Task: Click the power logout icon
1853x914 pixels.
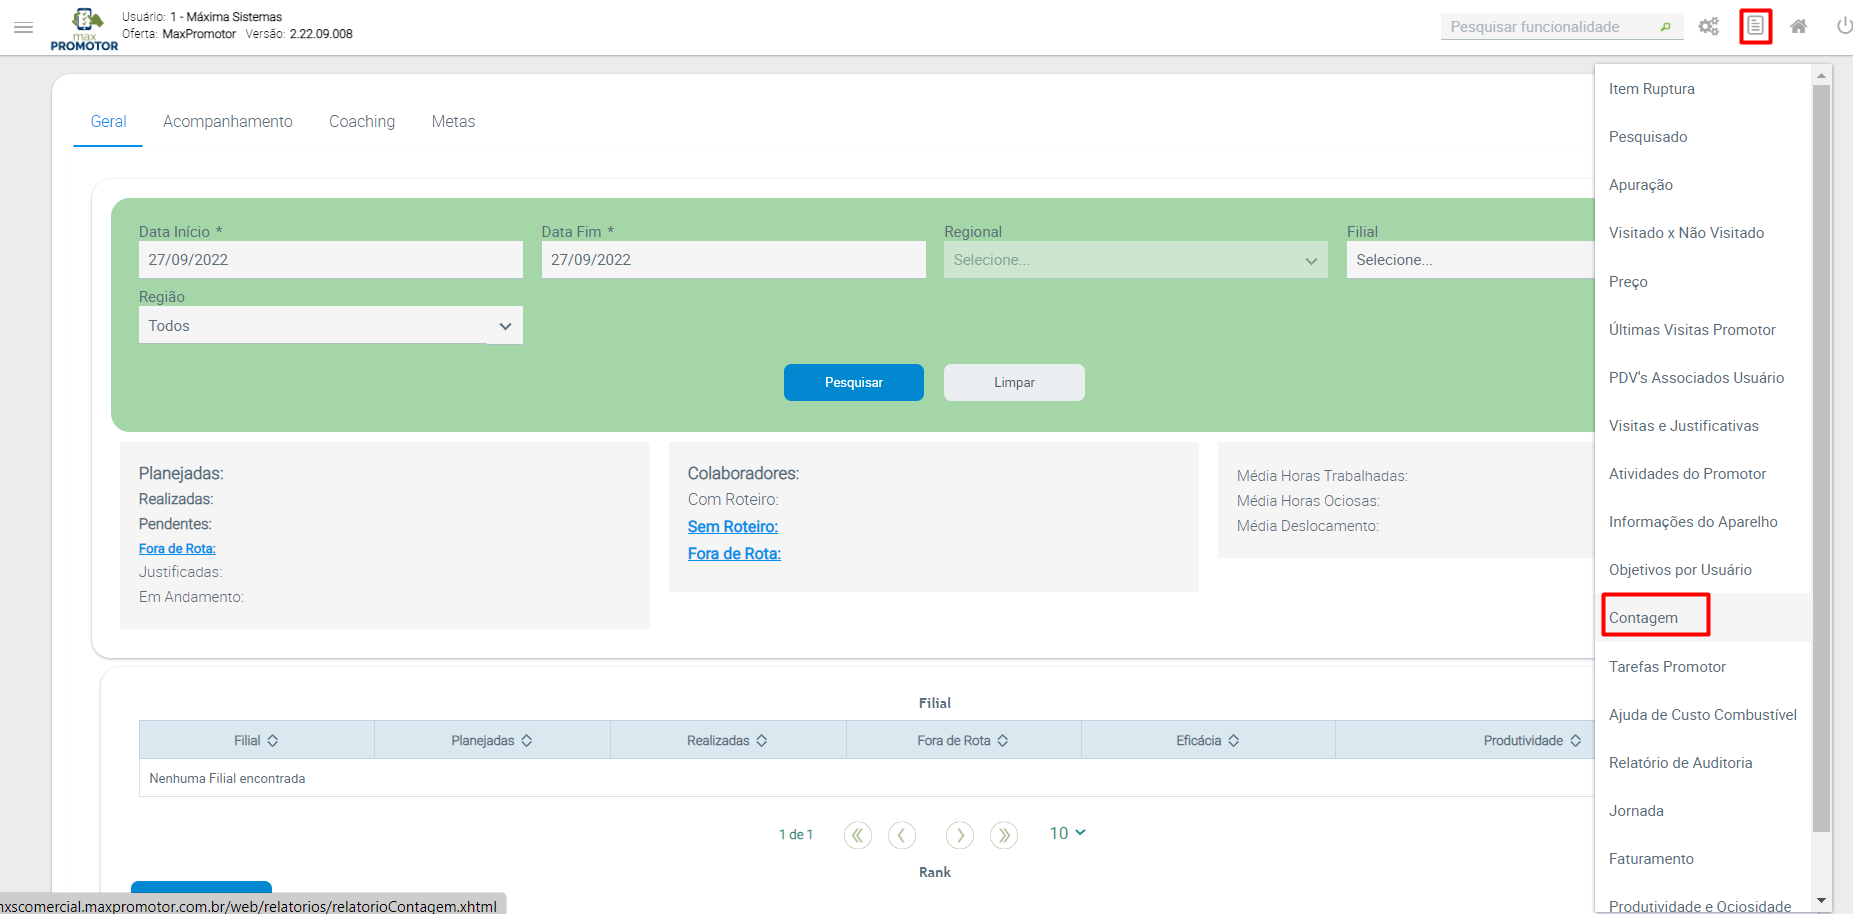Action: coord(1844,26)
